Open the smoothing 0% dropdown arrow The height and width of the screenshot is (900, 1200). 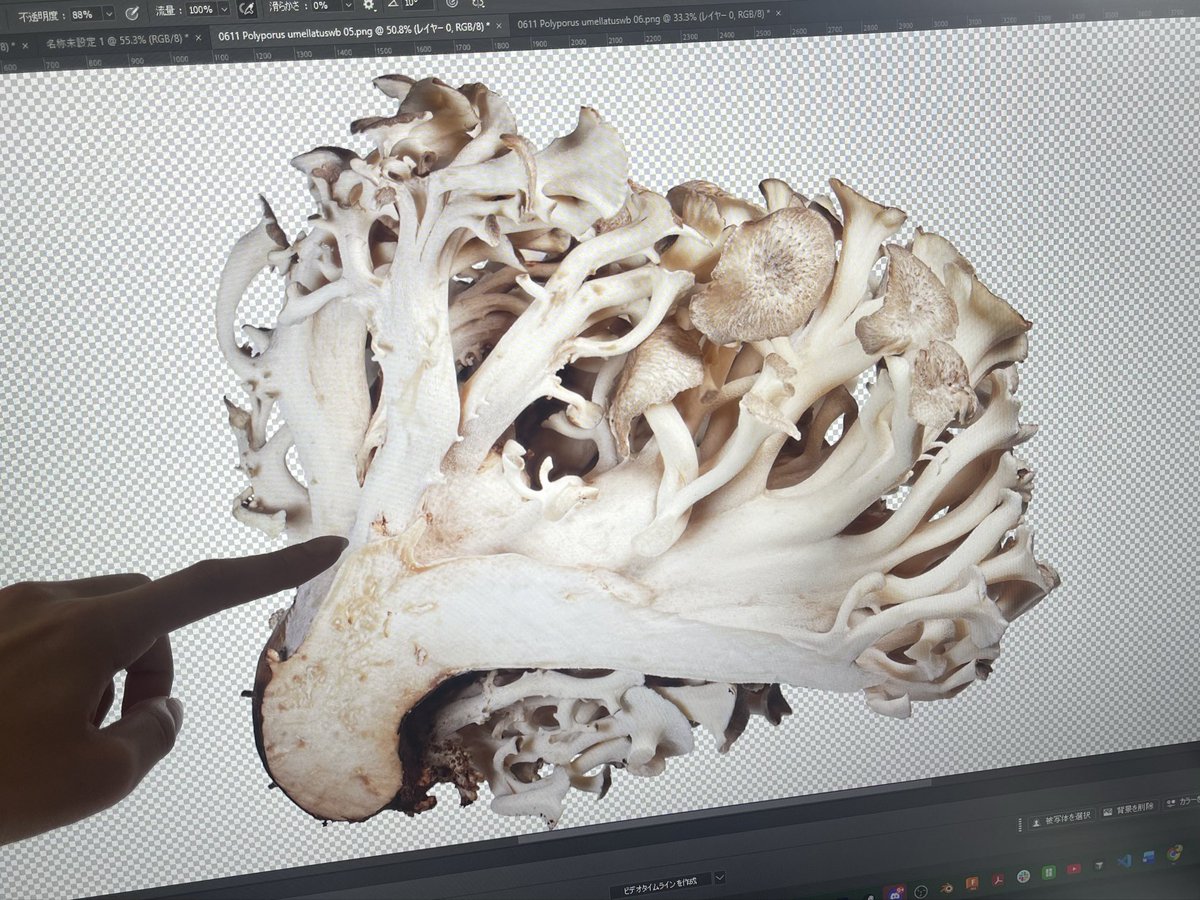(348, 5)
